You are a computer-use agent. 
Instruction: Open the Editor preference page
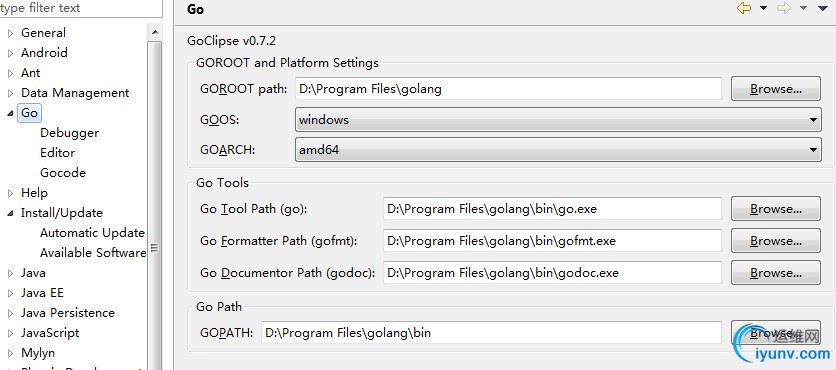58,153
